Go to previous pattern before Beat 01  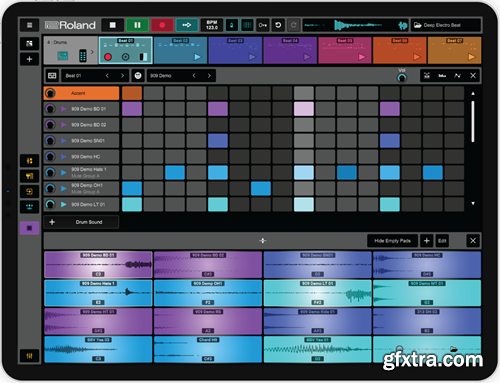107,76
